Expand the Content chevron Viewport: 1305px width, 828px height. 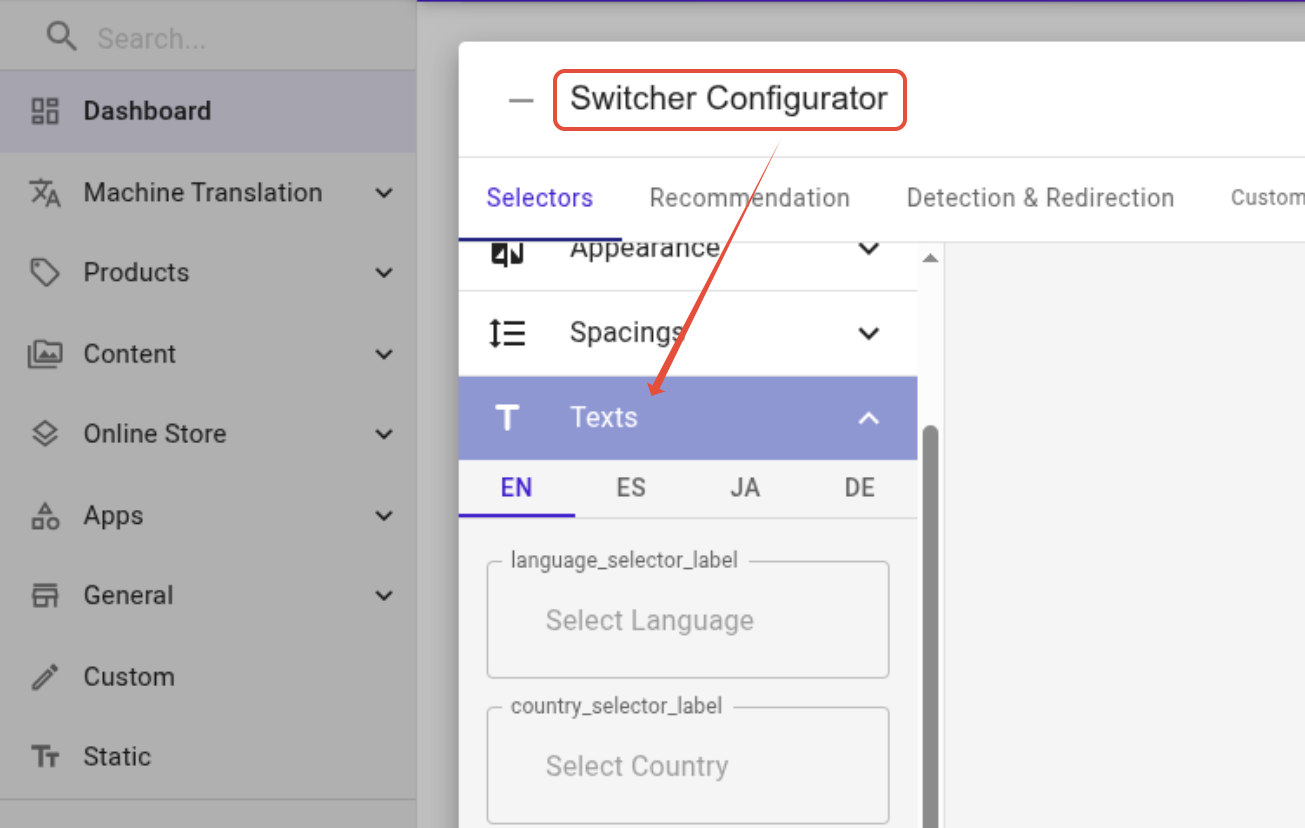point(384,355)
